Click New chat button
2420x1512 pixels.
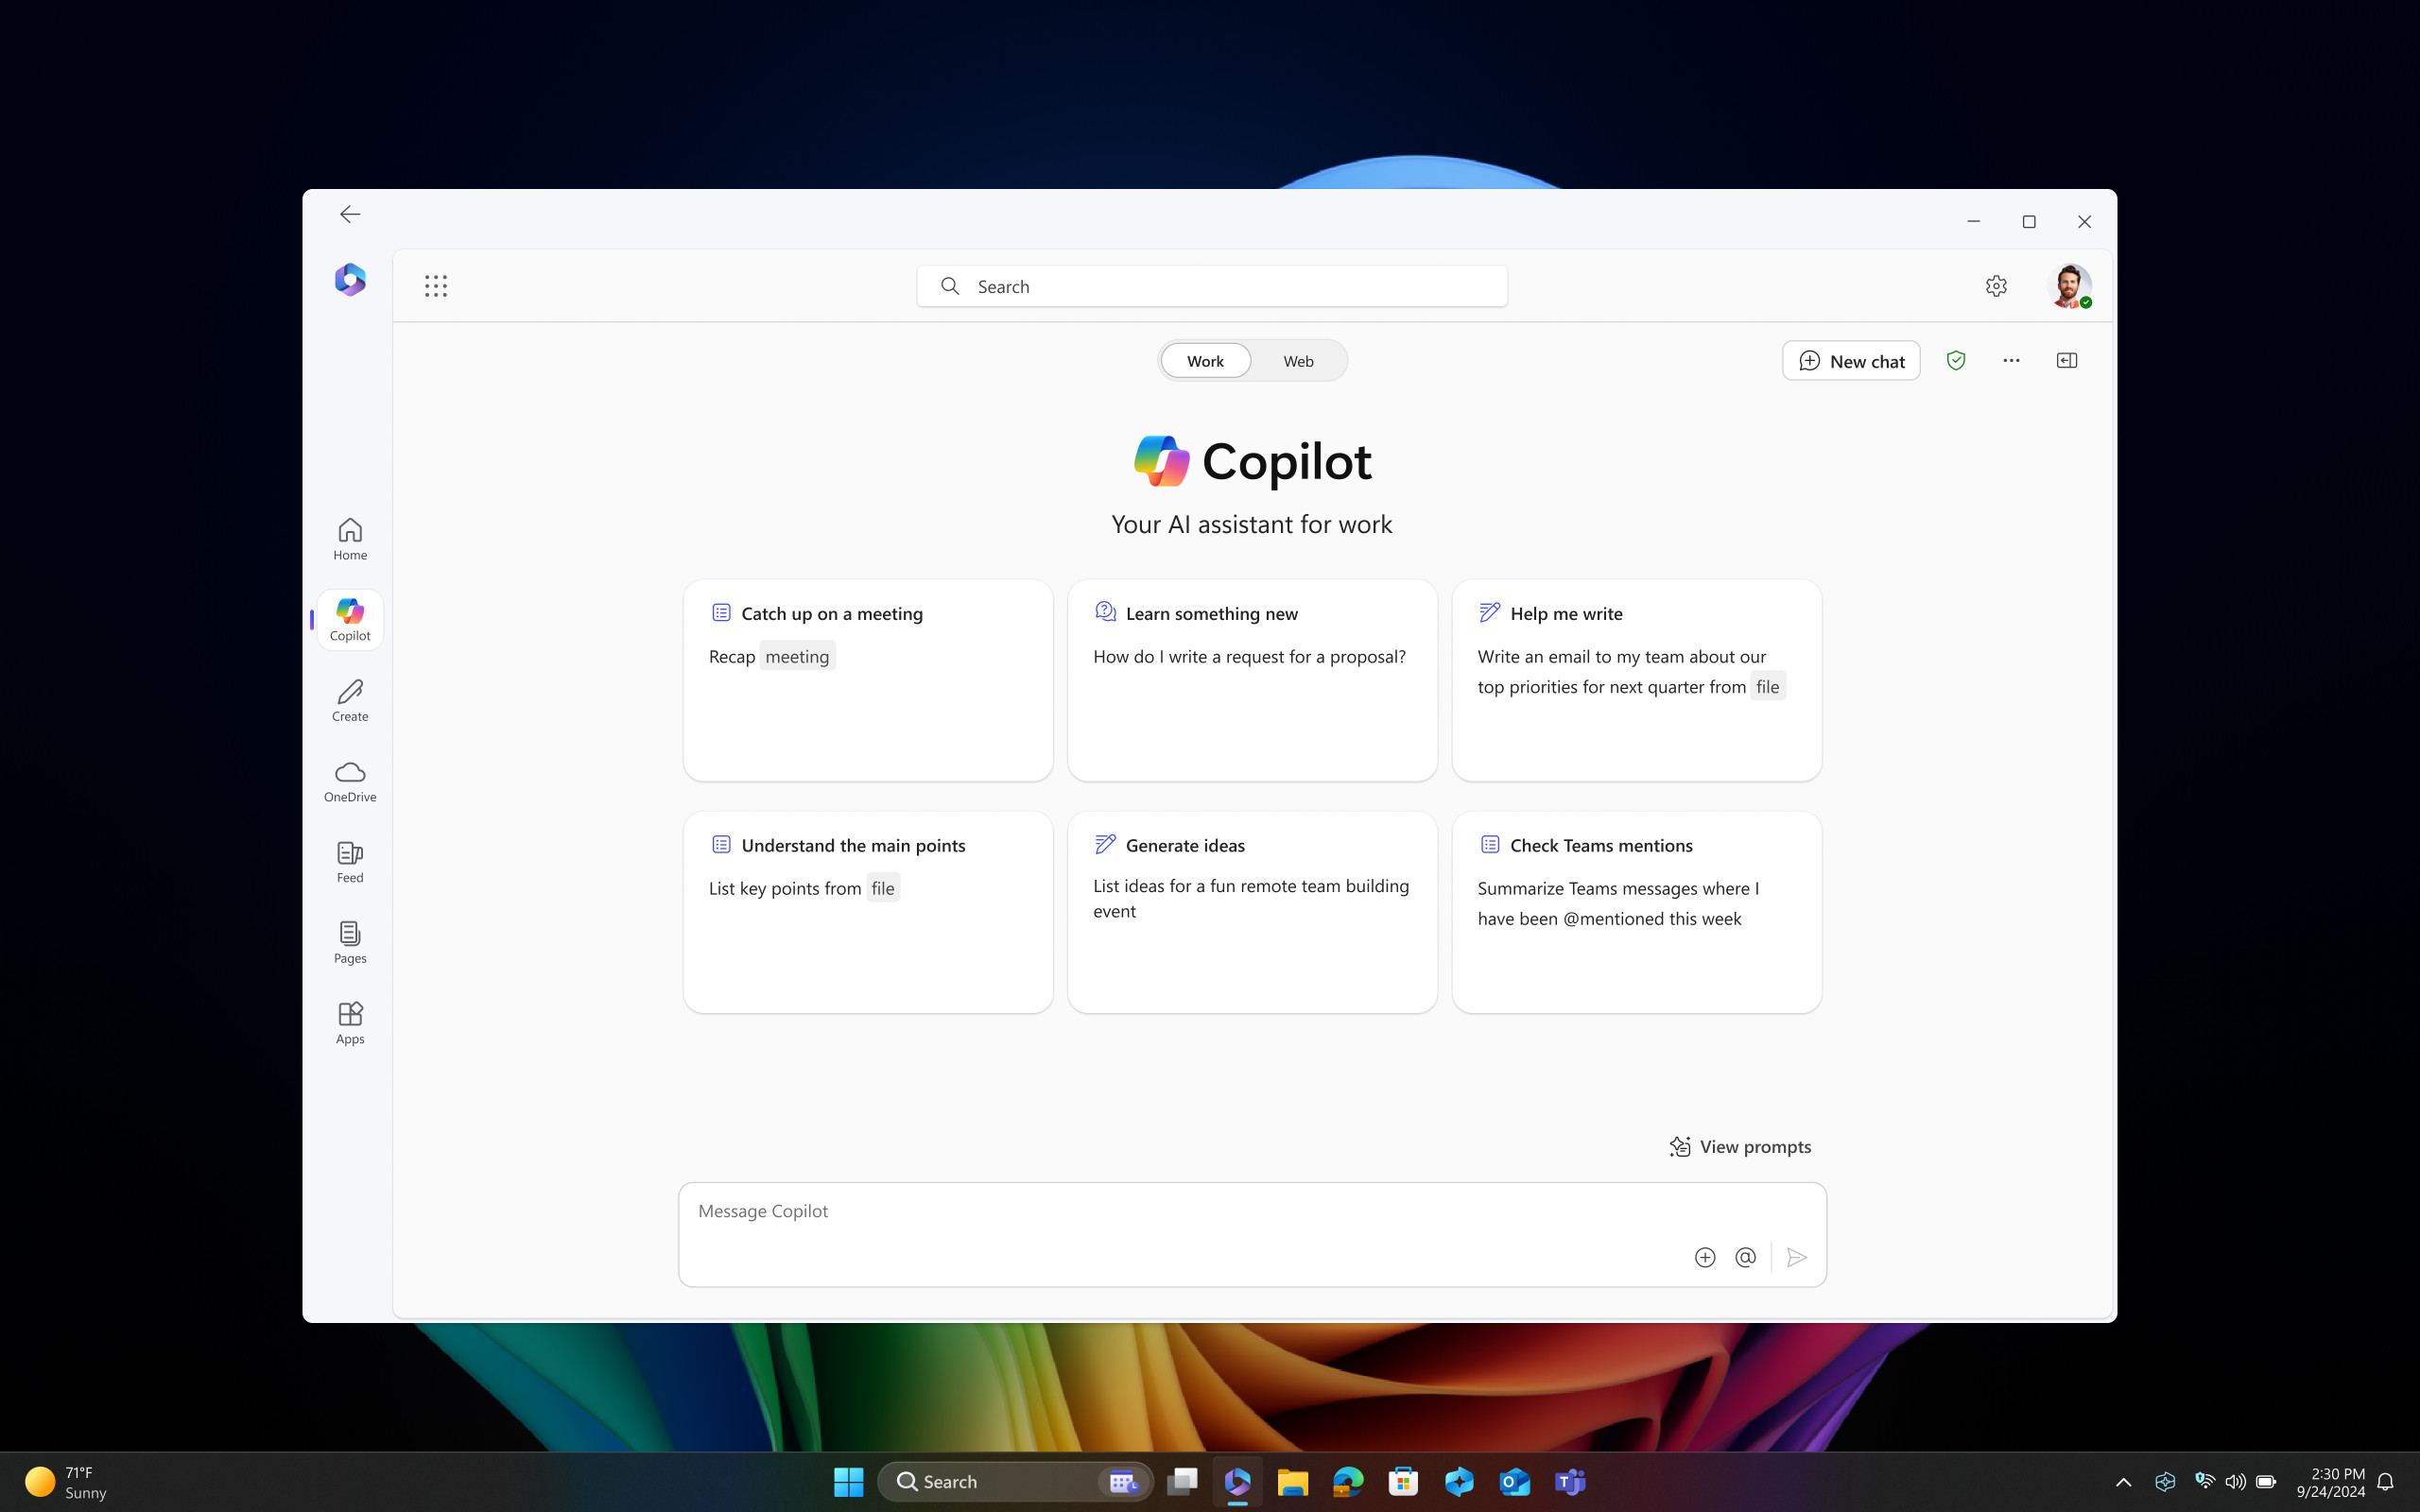click(x=1850, y=359)
